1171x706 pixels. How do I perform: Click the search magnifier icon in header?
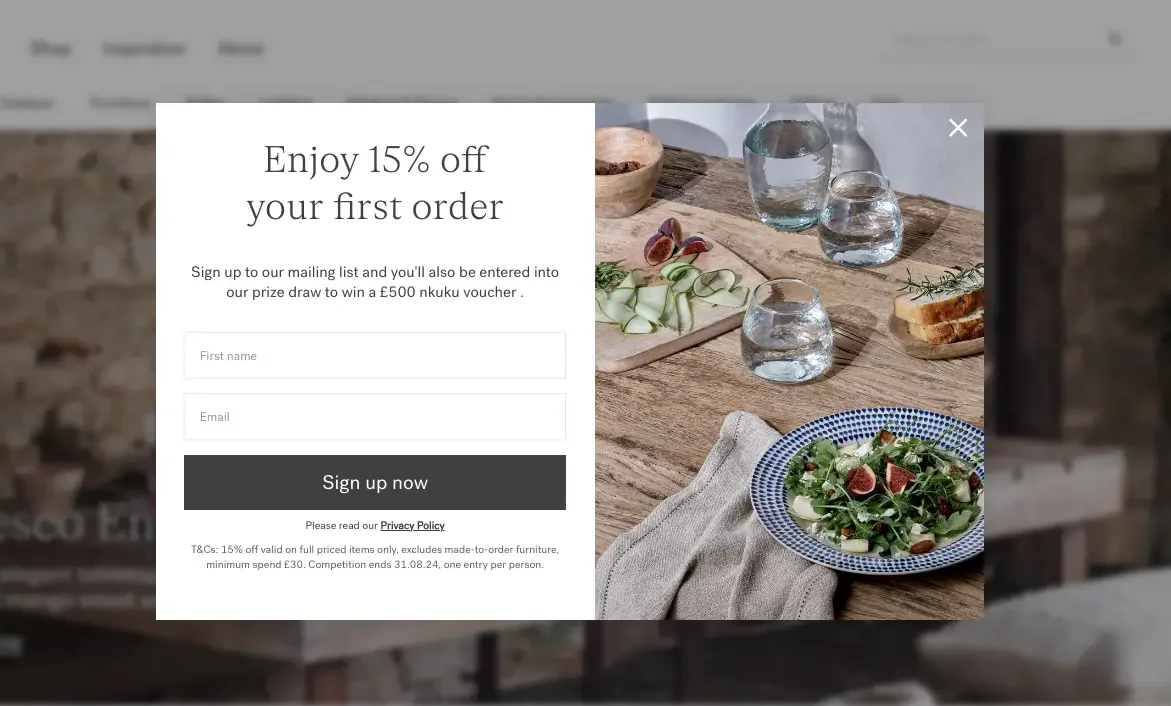tap(1115, 39)
